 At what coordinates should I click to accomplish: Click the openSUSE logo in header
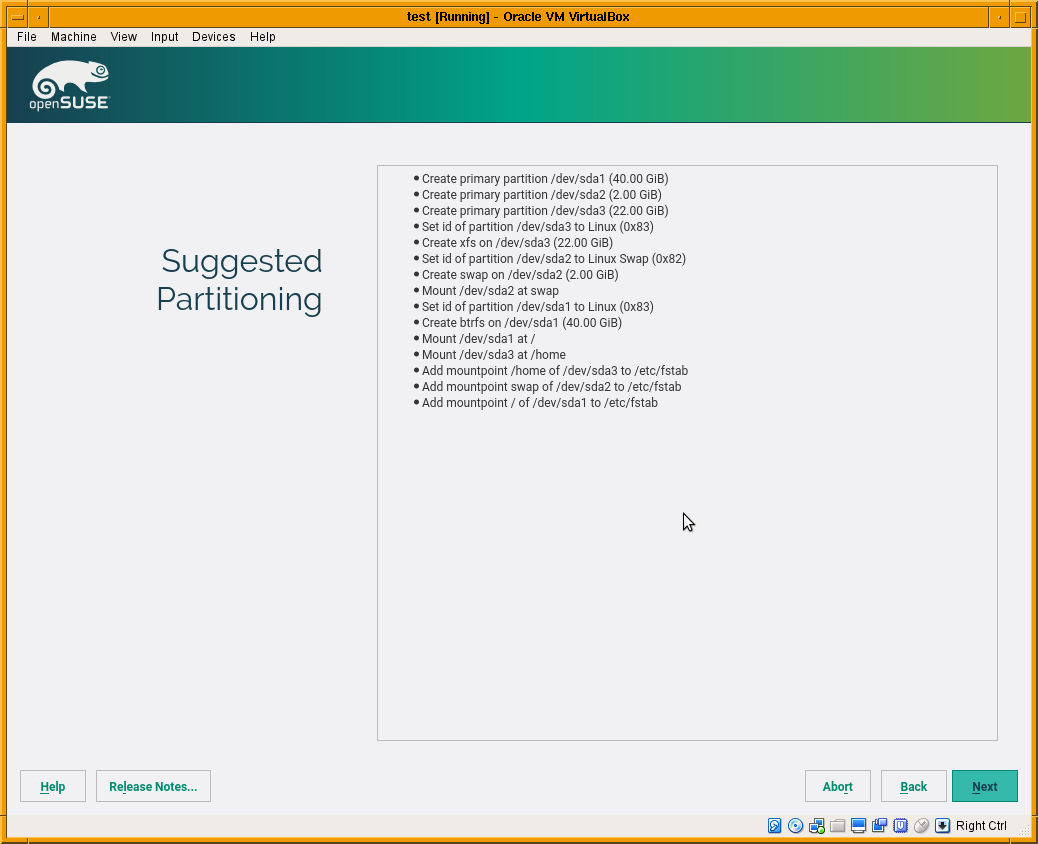click(x=70, y=85)
